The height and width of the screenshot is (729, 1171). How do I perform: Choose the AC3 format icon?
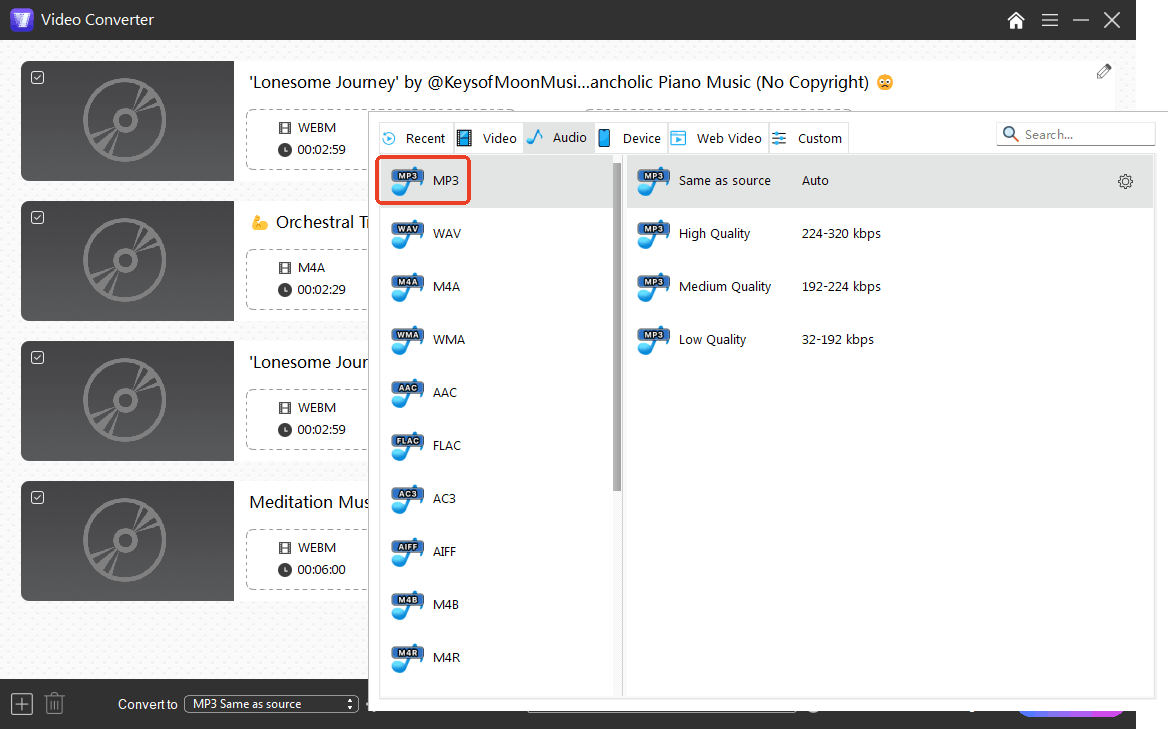point(407,500)
